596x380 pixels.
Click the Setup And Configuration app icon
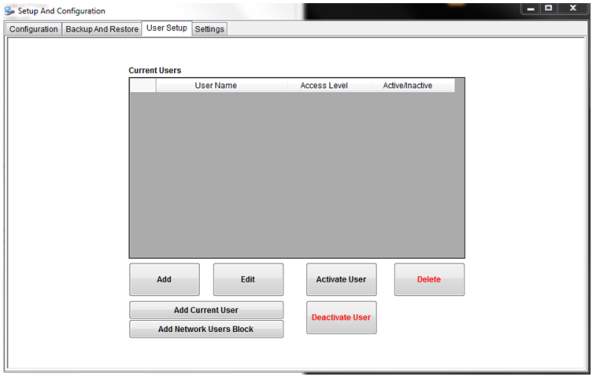pos(10,11)
